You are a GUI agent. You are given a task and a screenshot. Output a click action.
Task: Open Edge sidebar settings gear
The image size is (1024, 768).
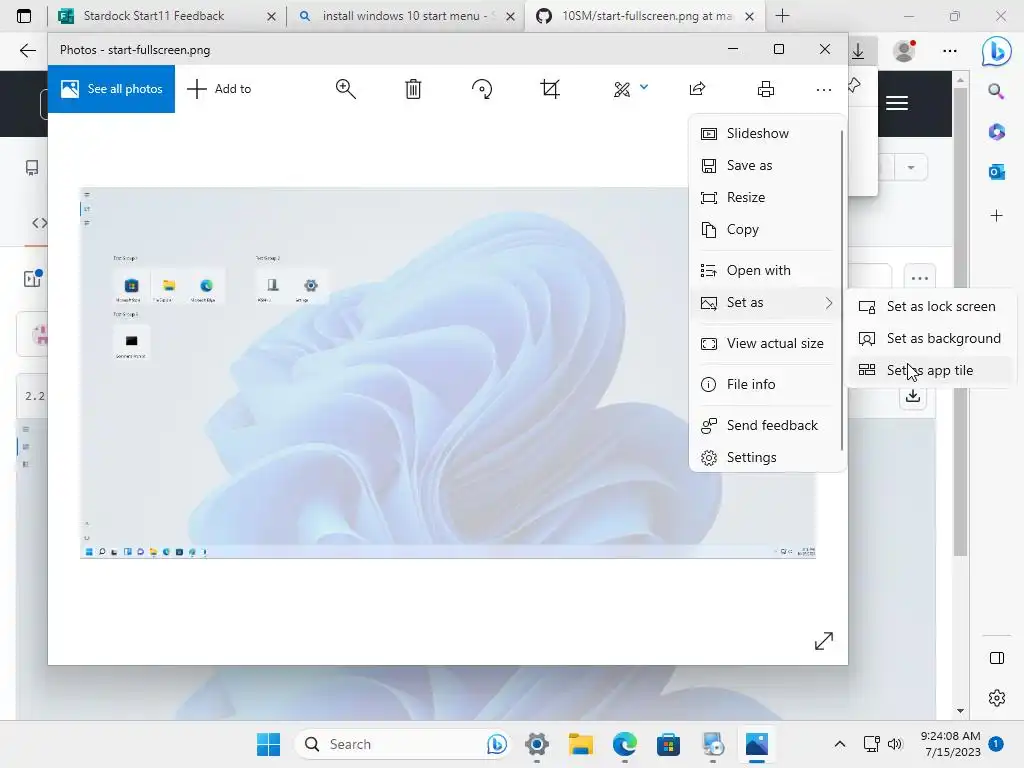[997, 698]
